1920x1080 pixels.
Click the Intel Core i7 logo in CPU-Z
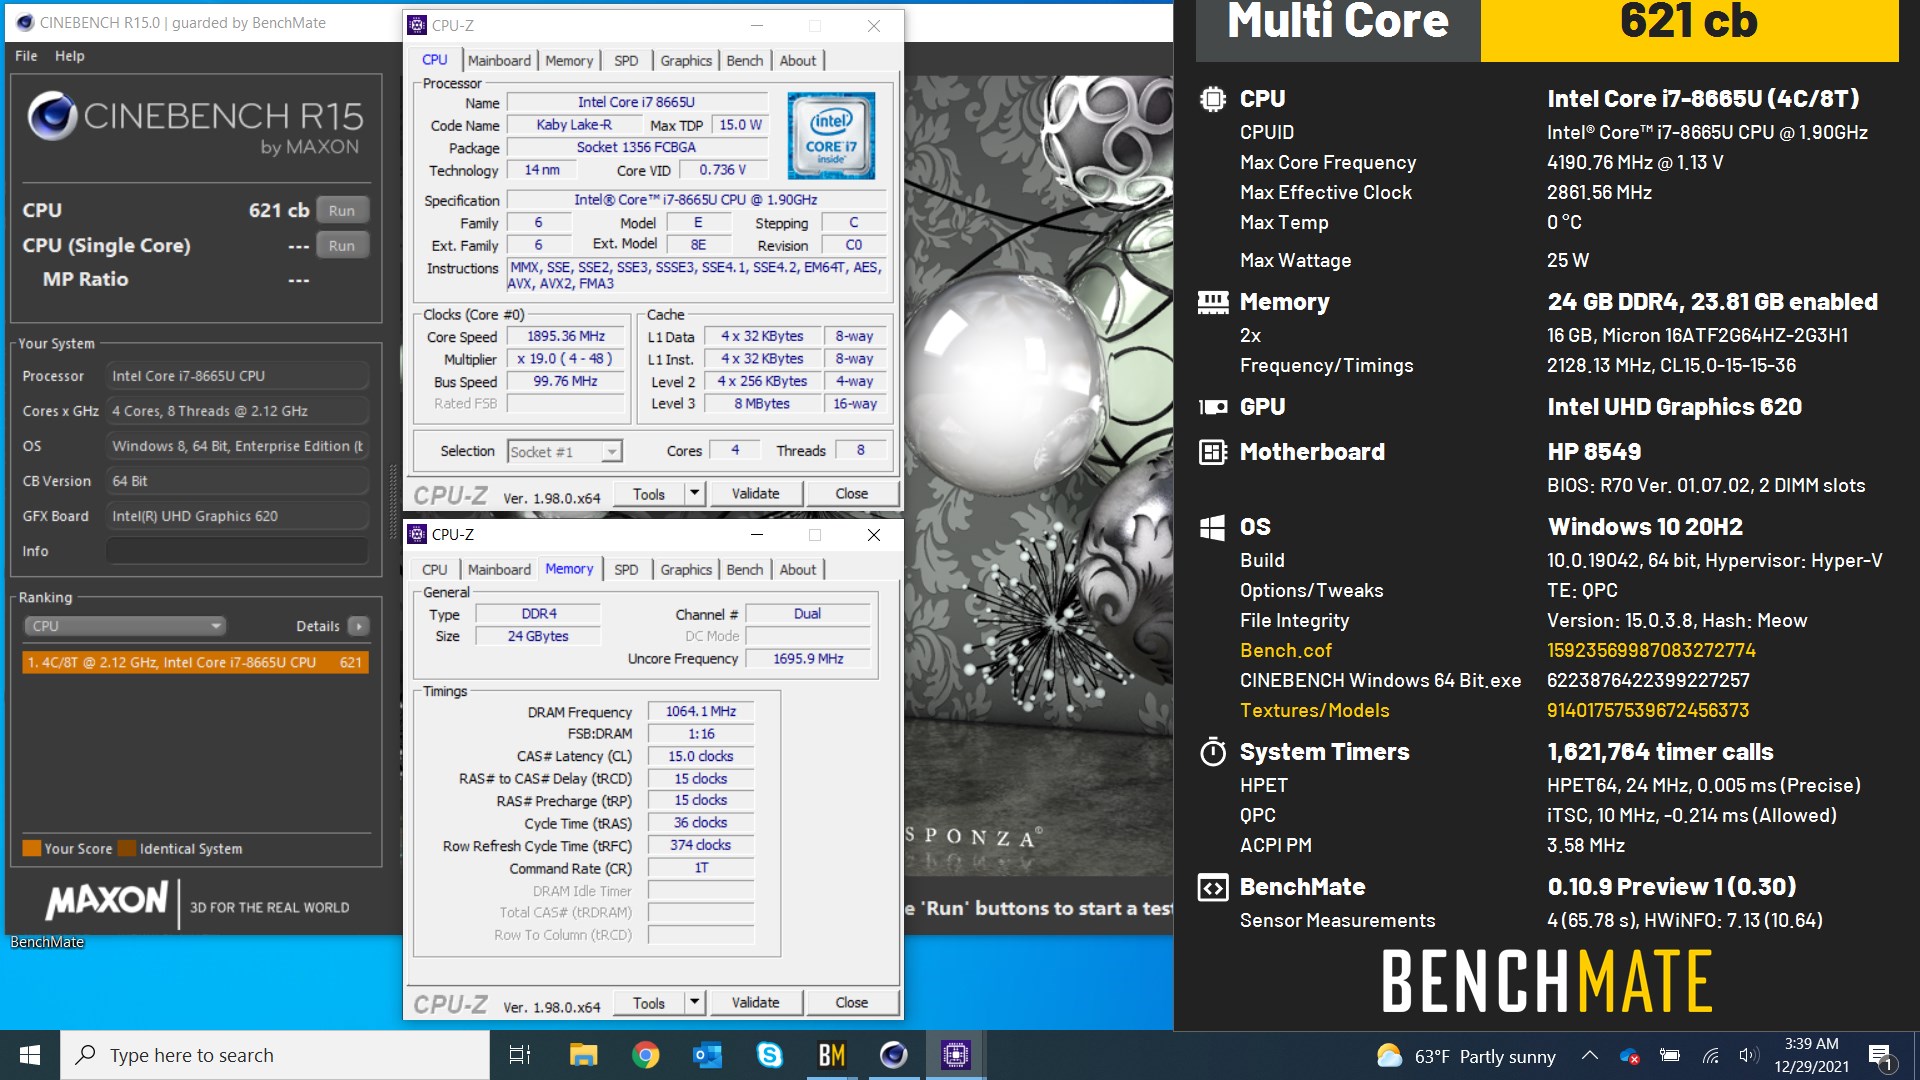831,136
